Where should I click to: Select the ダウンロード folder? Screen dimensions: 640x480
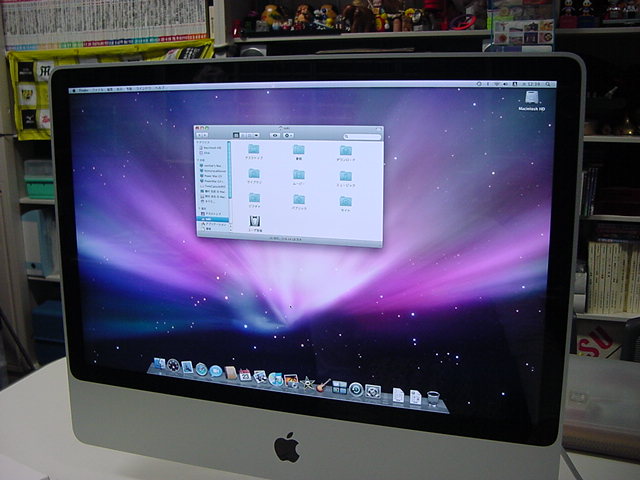coord(346,154)
